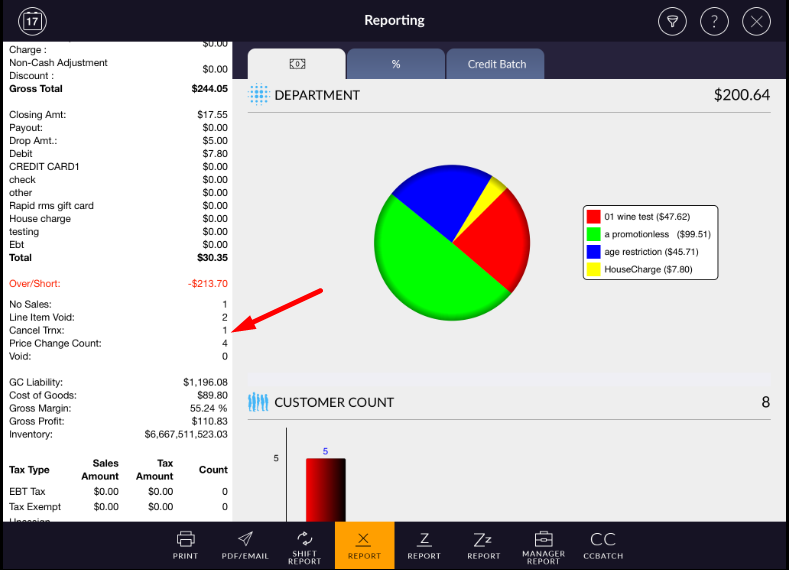789x570 pixels.
Task: Close the Reporting screen
Action: (x=757, y=21)
